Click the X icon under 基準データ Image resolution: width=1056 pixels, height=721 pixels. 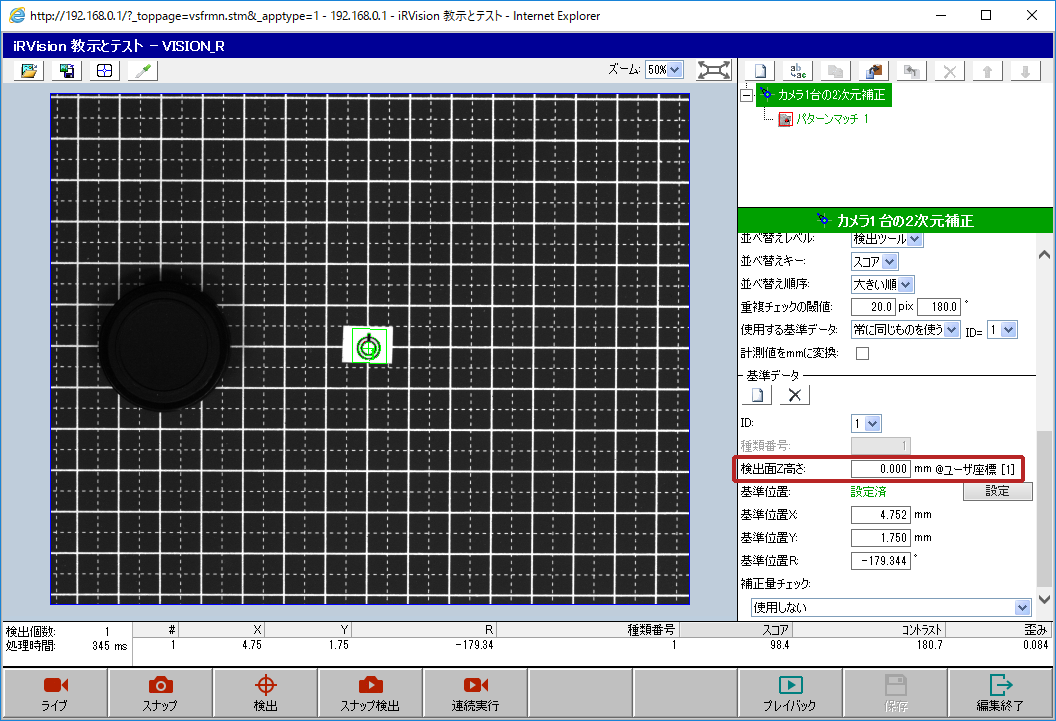(795, 395)
